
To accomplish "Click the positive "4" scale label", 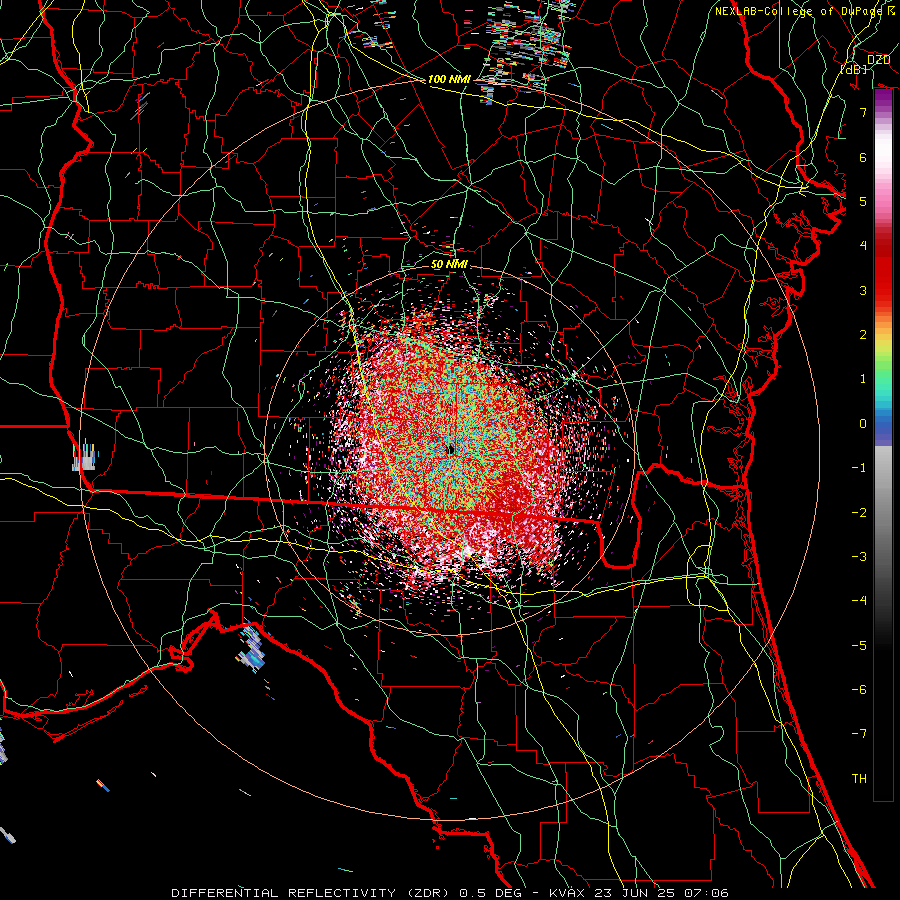I will (863, 246).
